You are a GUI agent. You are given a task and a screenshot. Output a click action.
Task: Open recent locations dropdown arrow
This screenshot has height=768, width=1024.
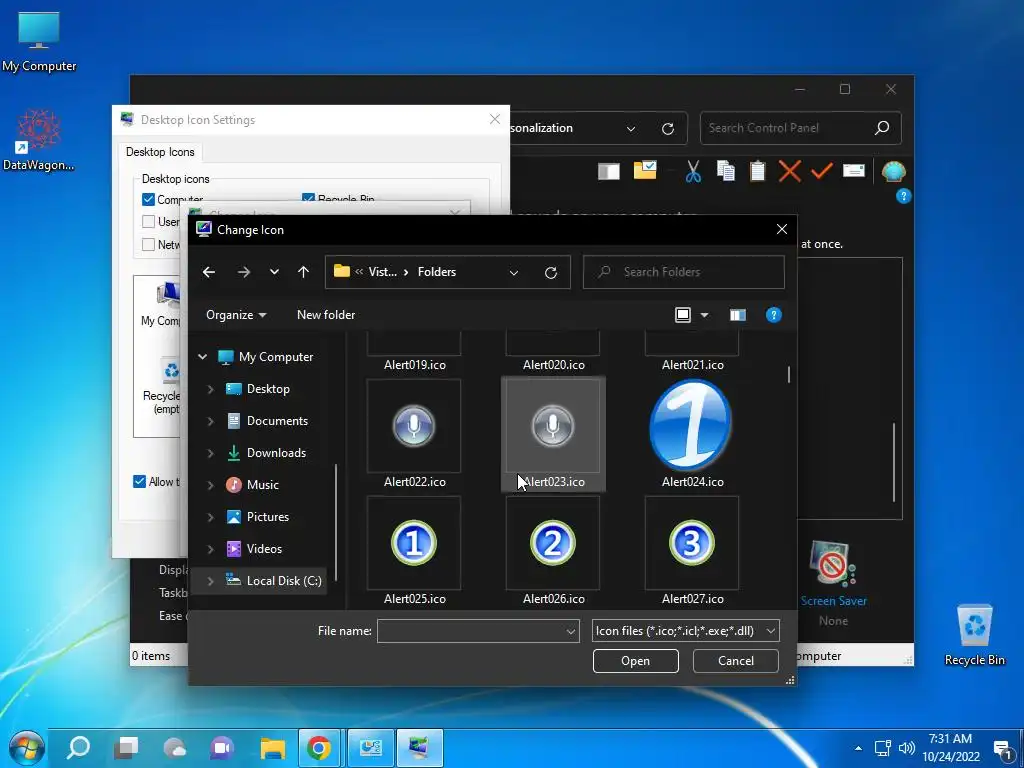tap(274, 272)
